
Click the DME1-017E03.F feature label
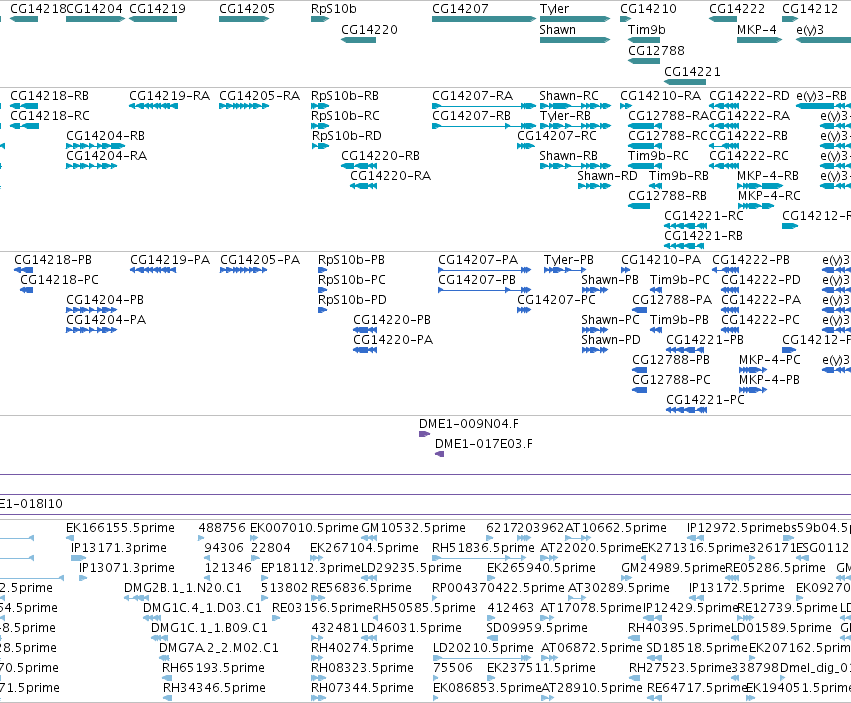click(484, 444)
